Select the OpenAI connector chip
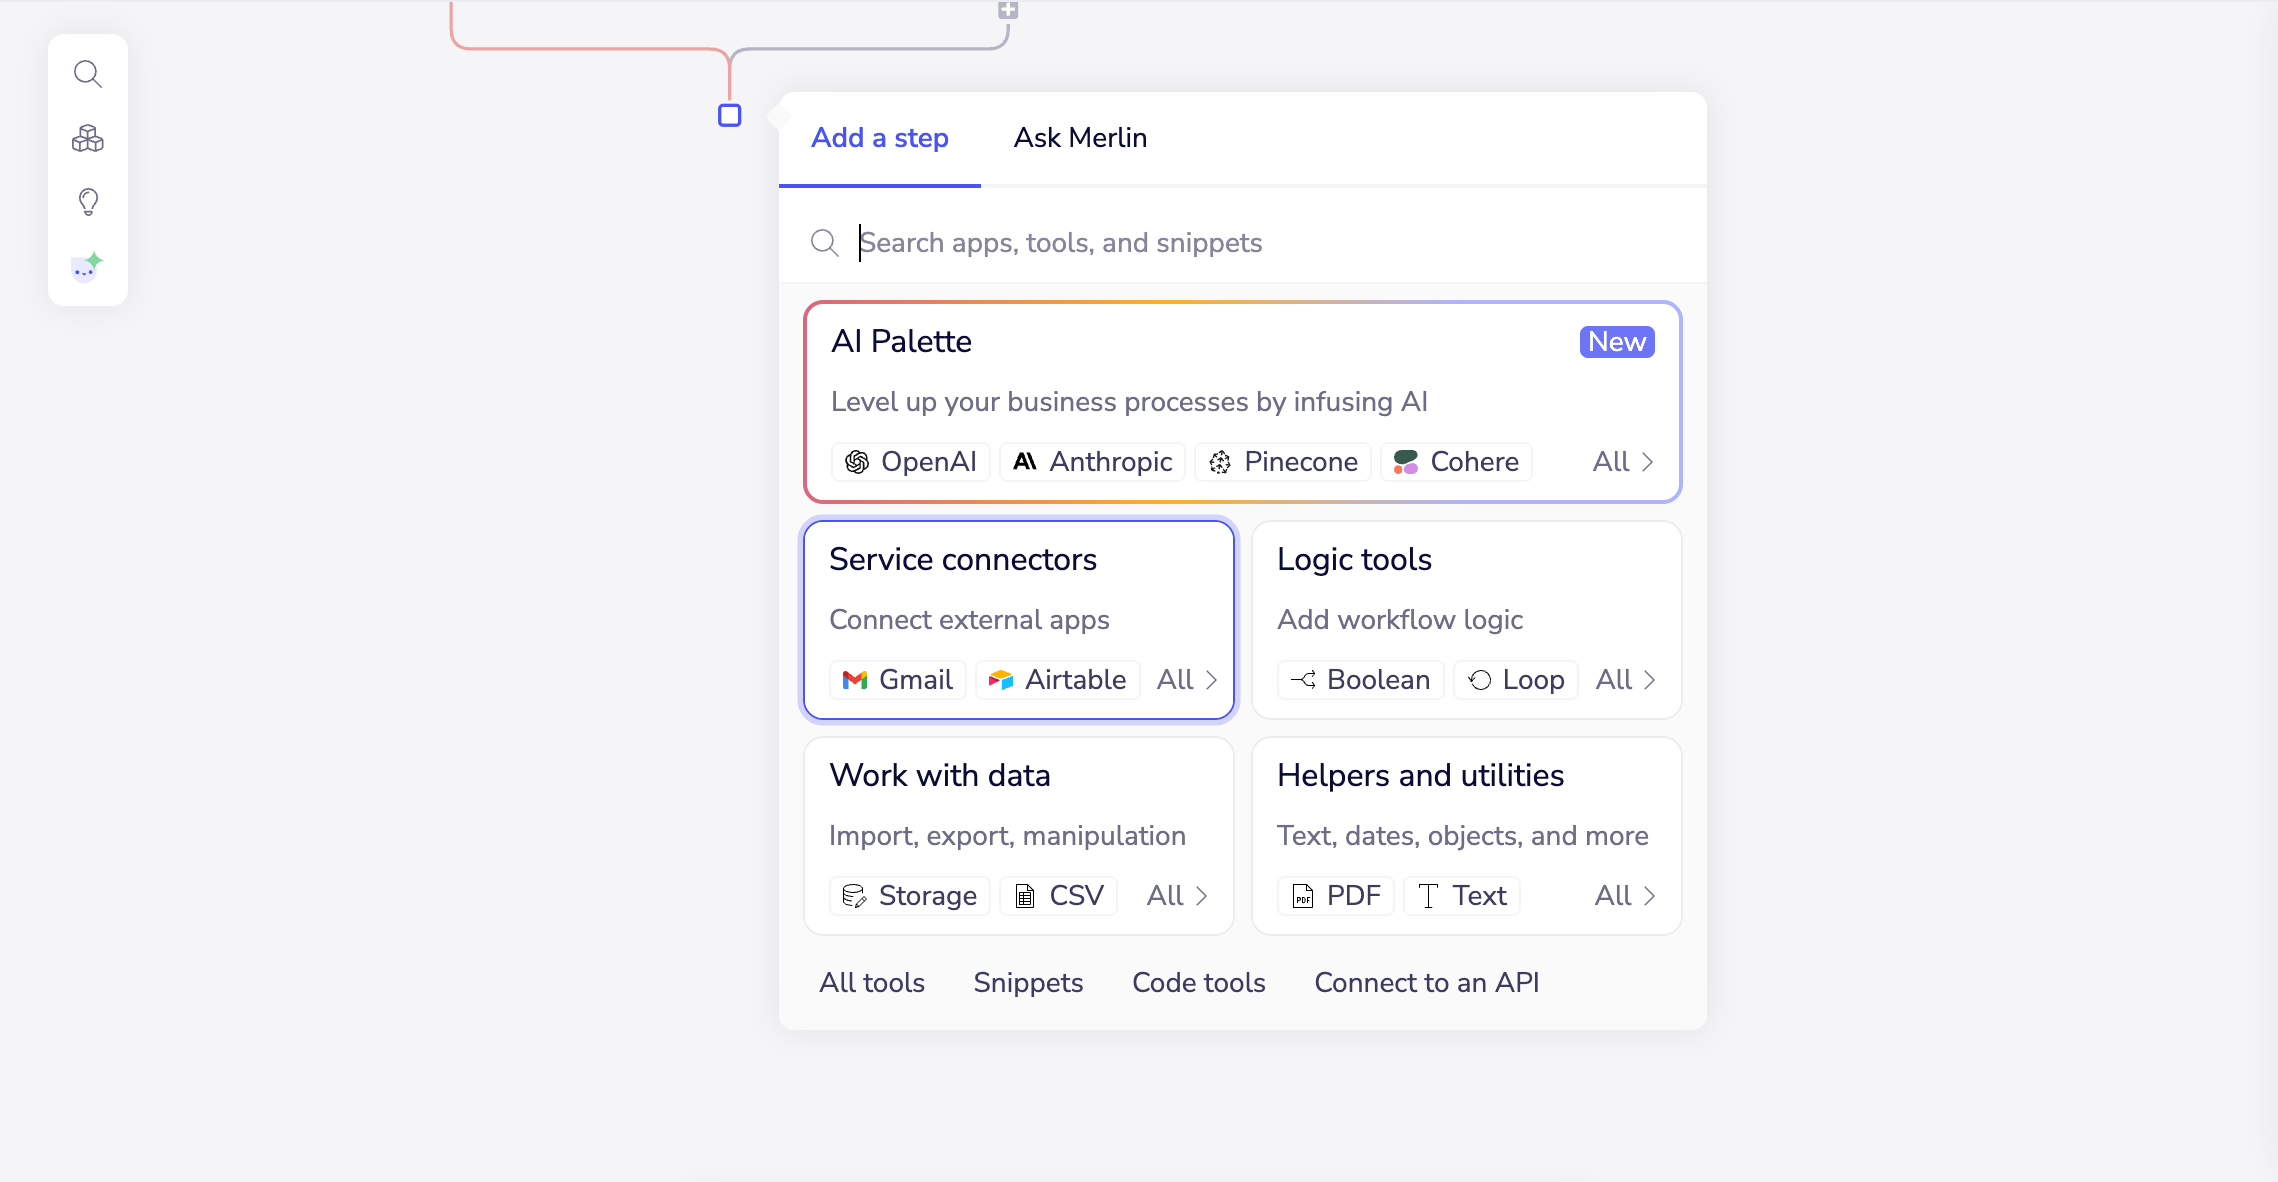The width and height of the screenshot is (2278, 1182). coord(910,462)
